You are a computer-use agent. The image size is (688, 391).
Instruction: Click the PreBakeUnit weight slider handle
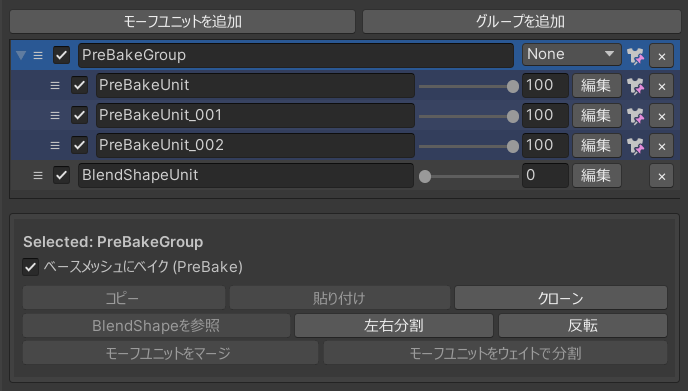(x=512, y=86)
